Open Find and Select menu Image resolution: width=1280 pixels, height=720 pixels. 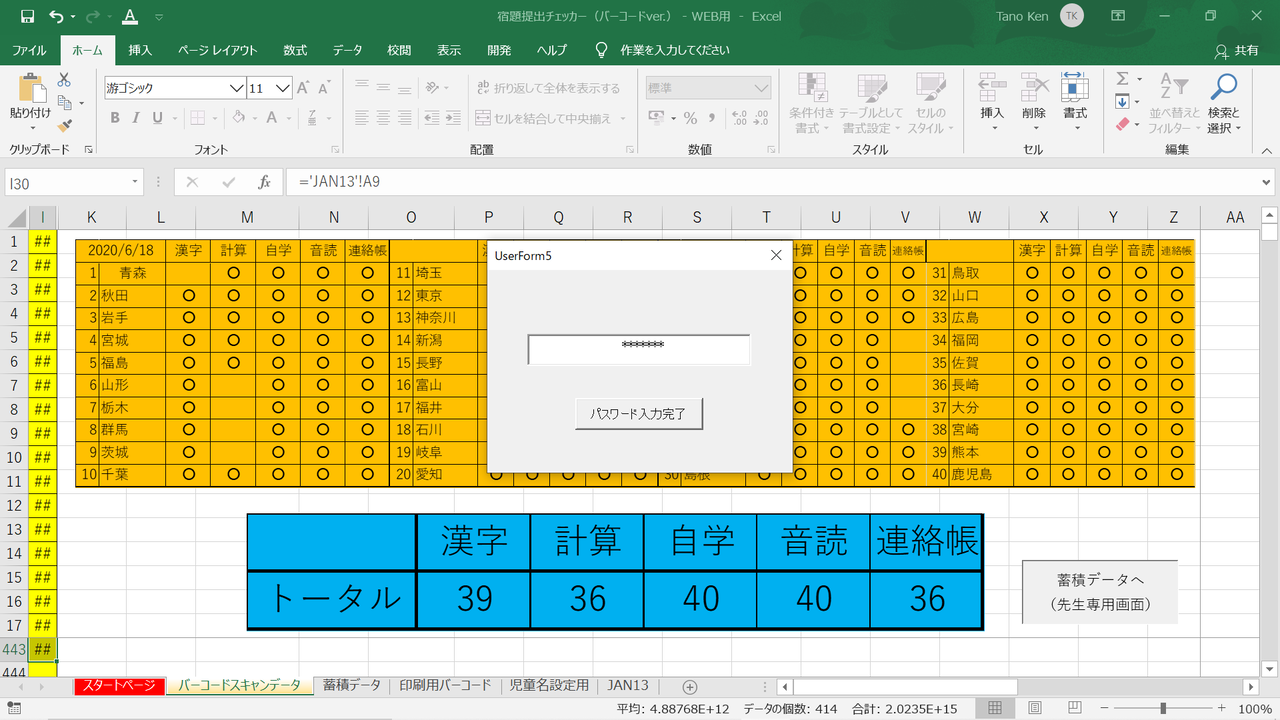click(1223, 103)
